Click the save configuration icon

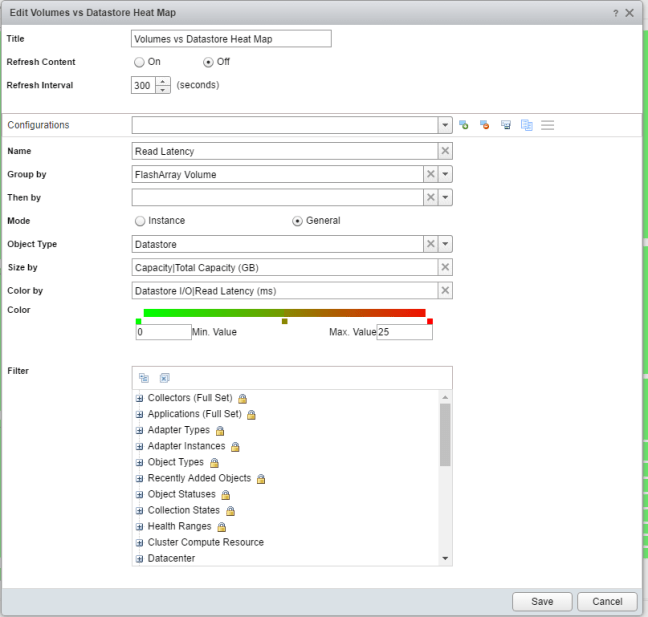[x=506, y=125]
